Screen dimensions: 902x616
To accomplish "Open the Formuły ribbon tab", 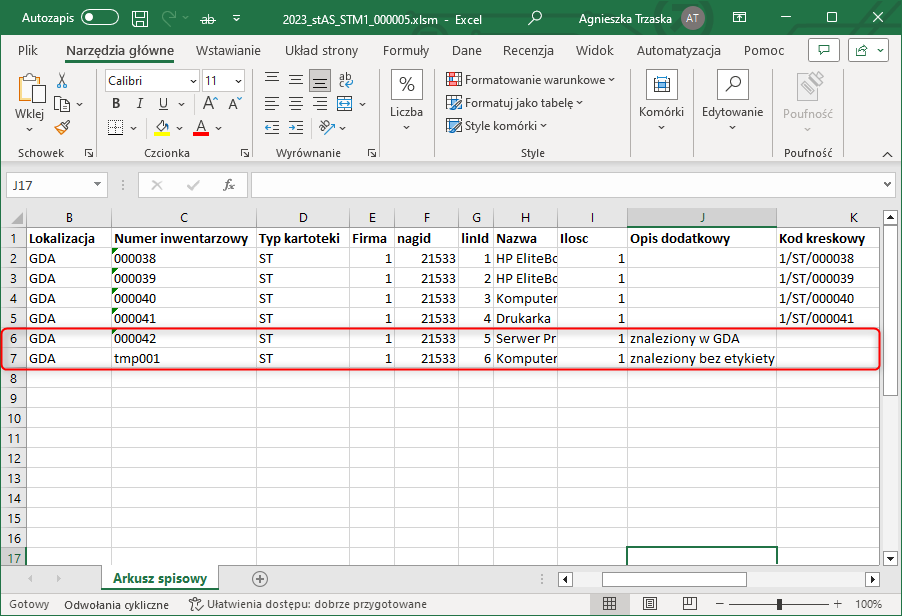I will tap(406, 51).
